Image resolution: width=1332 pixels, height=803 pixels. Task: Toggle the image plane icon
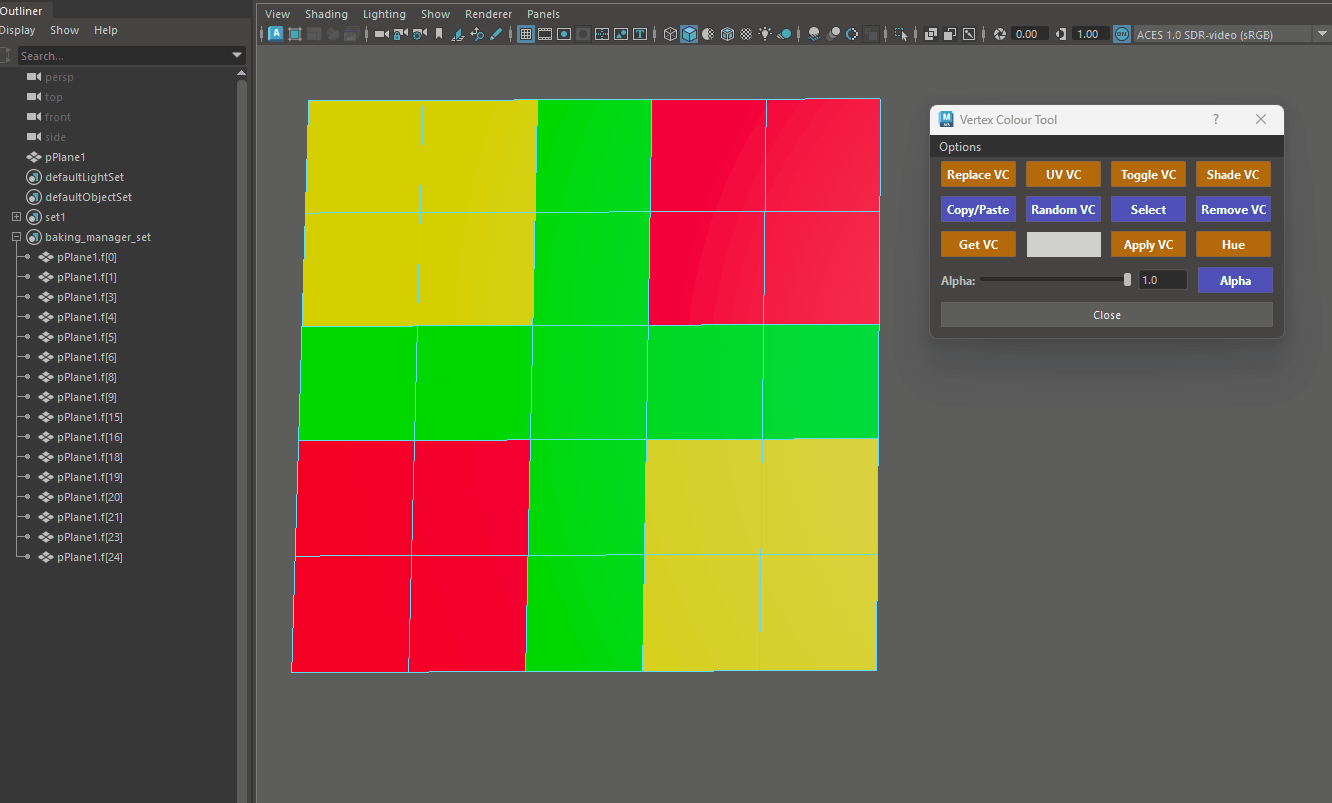(x=458, y=34)
